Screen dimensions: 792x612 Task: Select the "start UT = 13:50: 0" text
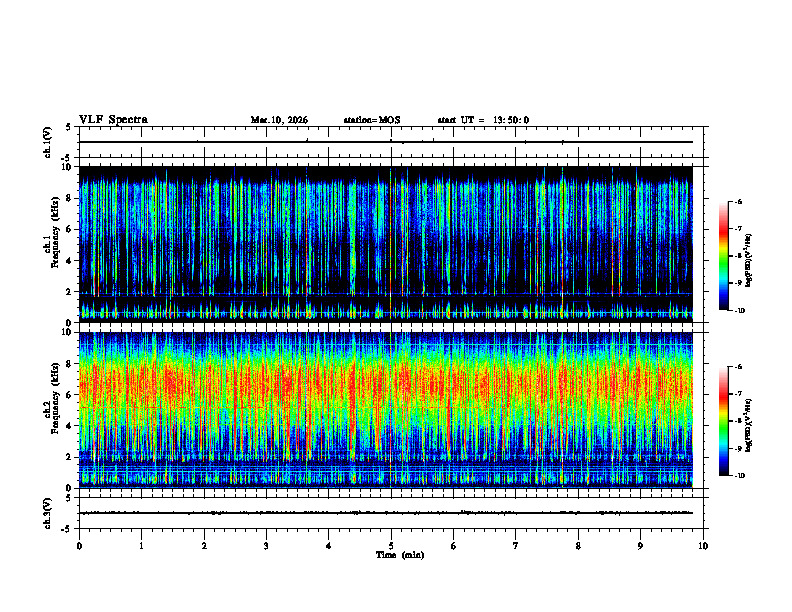point(483,120)
